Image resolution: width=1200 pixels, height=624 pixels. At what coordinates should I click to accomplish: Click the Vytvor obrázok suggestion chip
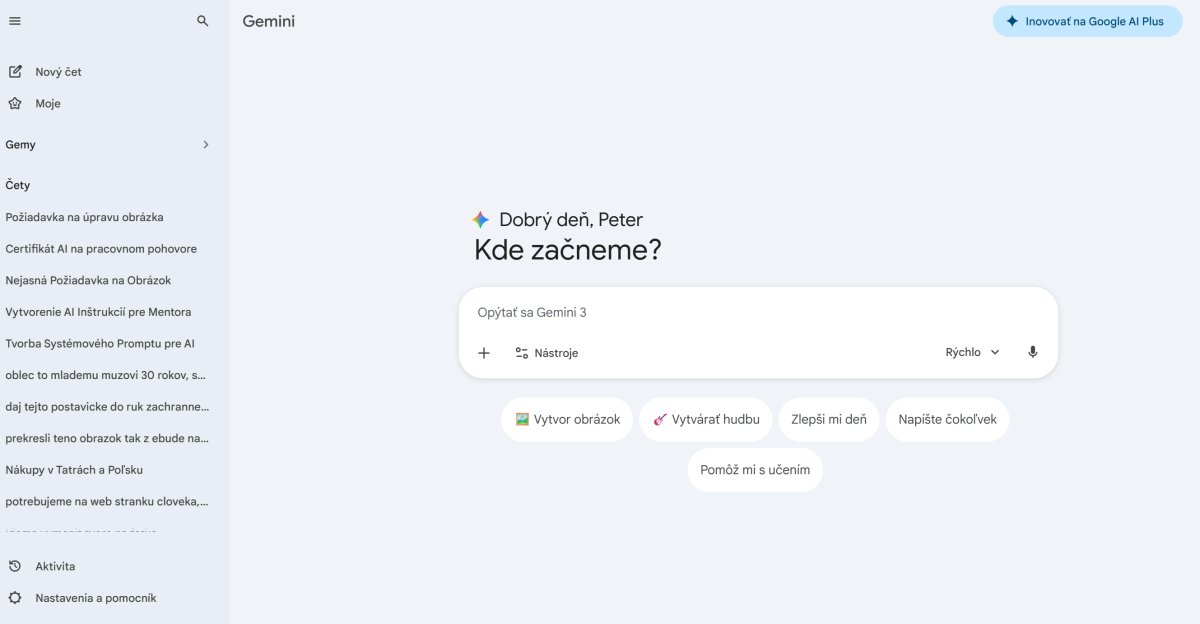pos(567,420)
